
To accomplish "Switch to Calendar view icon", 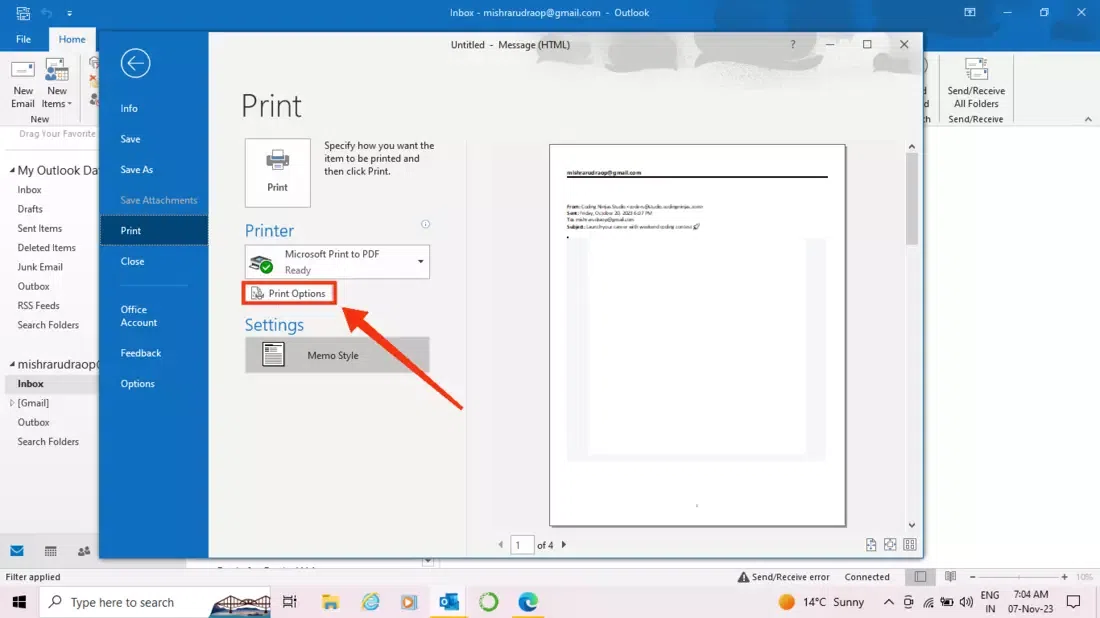I will (x=51, y=551).
